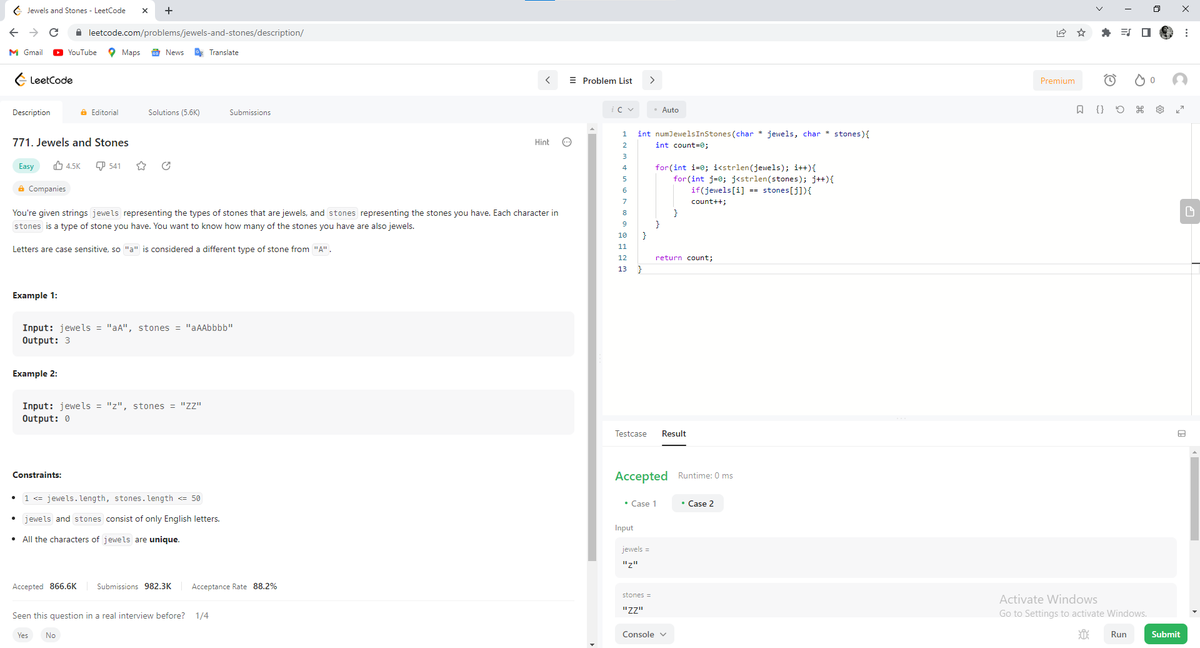
Task: Click the stones input value "ZZ"
Action: pyautogui.click(x=632, y=611)
